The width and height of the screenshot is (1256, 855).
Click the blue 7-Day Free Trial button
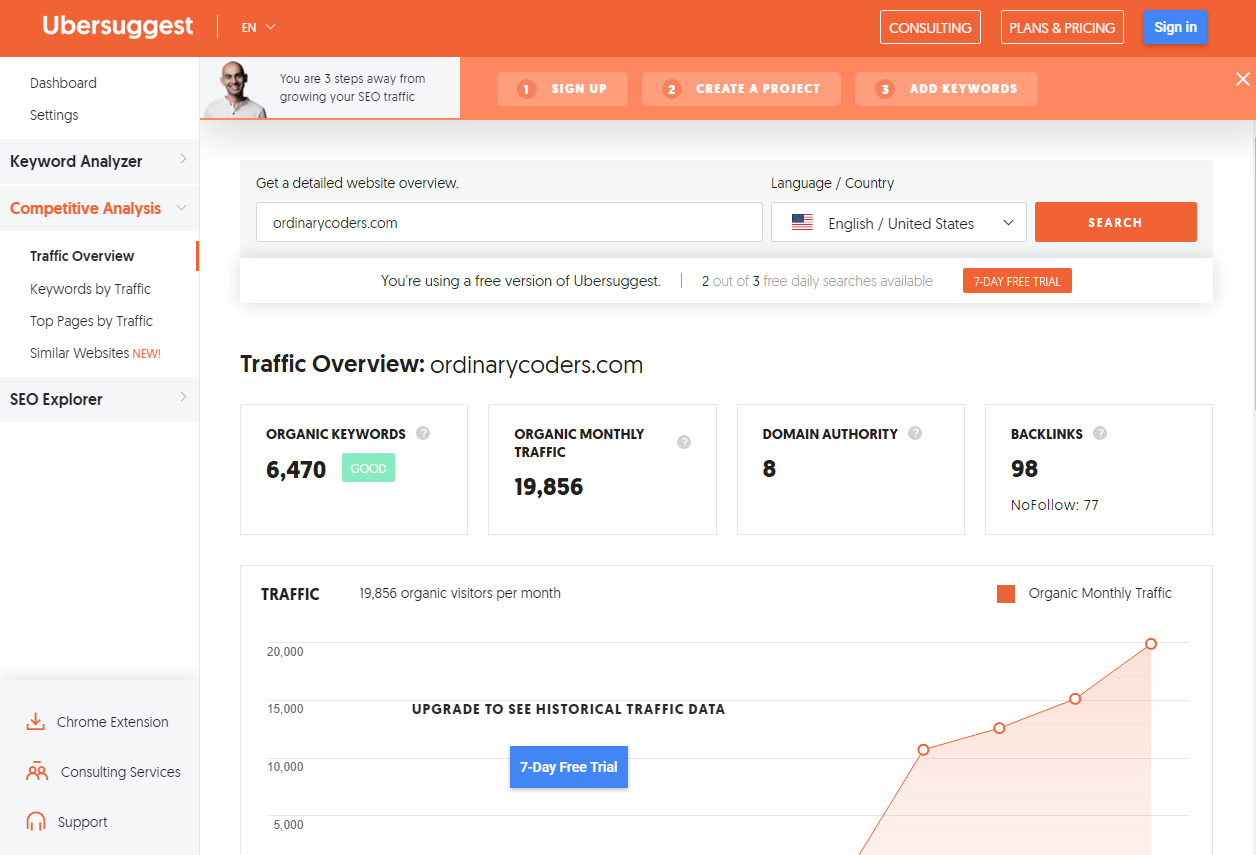click(x=569, y=767)
